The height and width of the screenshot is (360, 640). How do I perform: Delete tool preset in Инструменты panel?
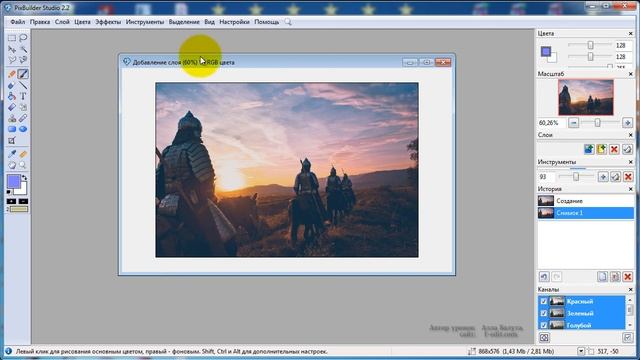628,177
